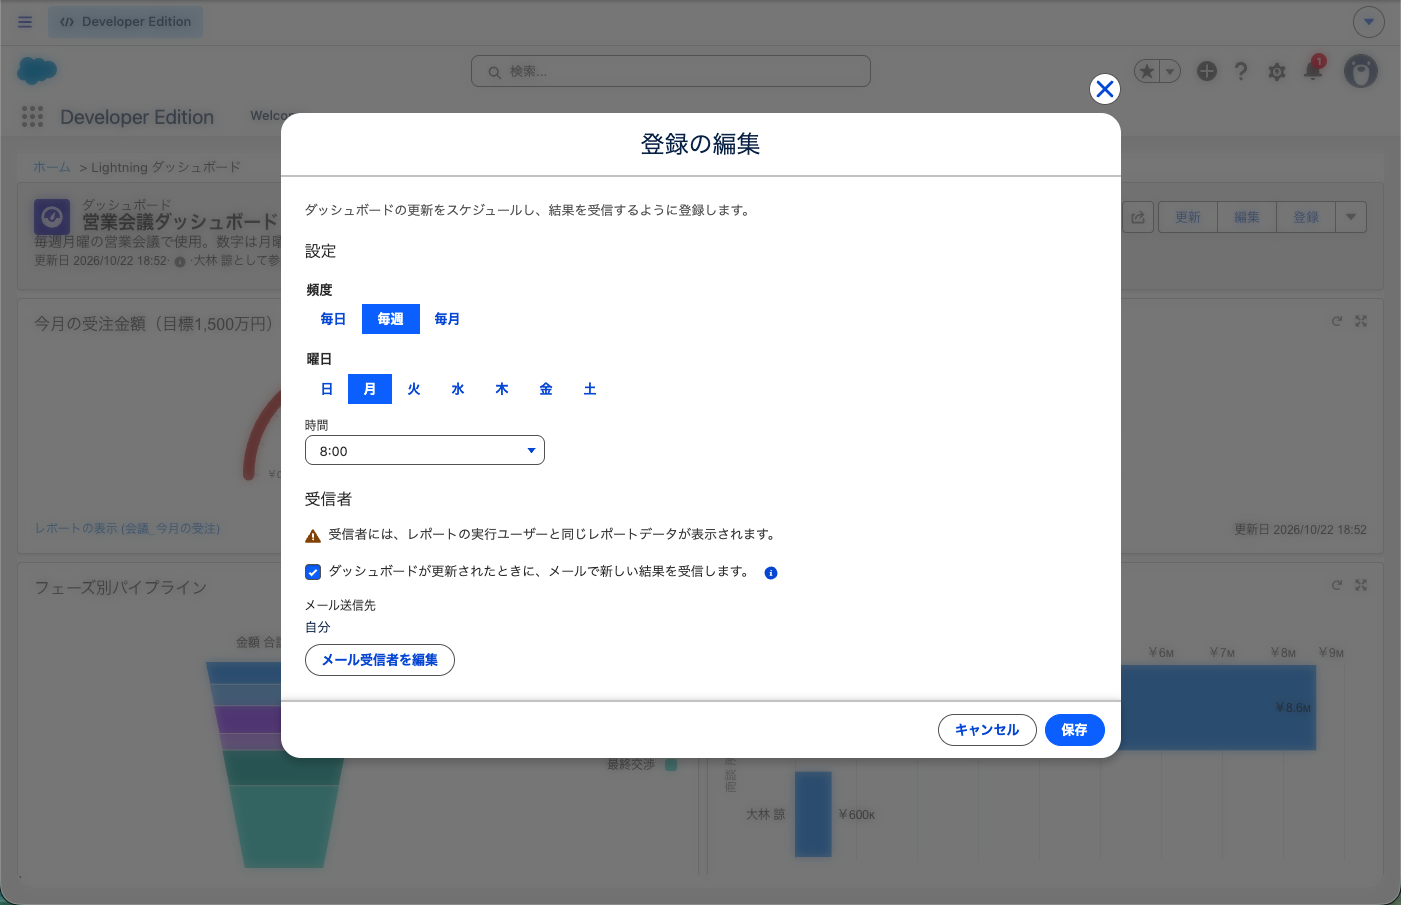Click the dashboard icon beside 営業会議ダッシュボード
The width and height of the screenshot is (1401, 905).
click(52, 216)
